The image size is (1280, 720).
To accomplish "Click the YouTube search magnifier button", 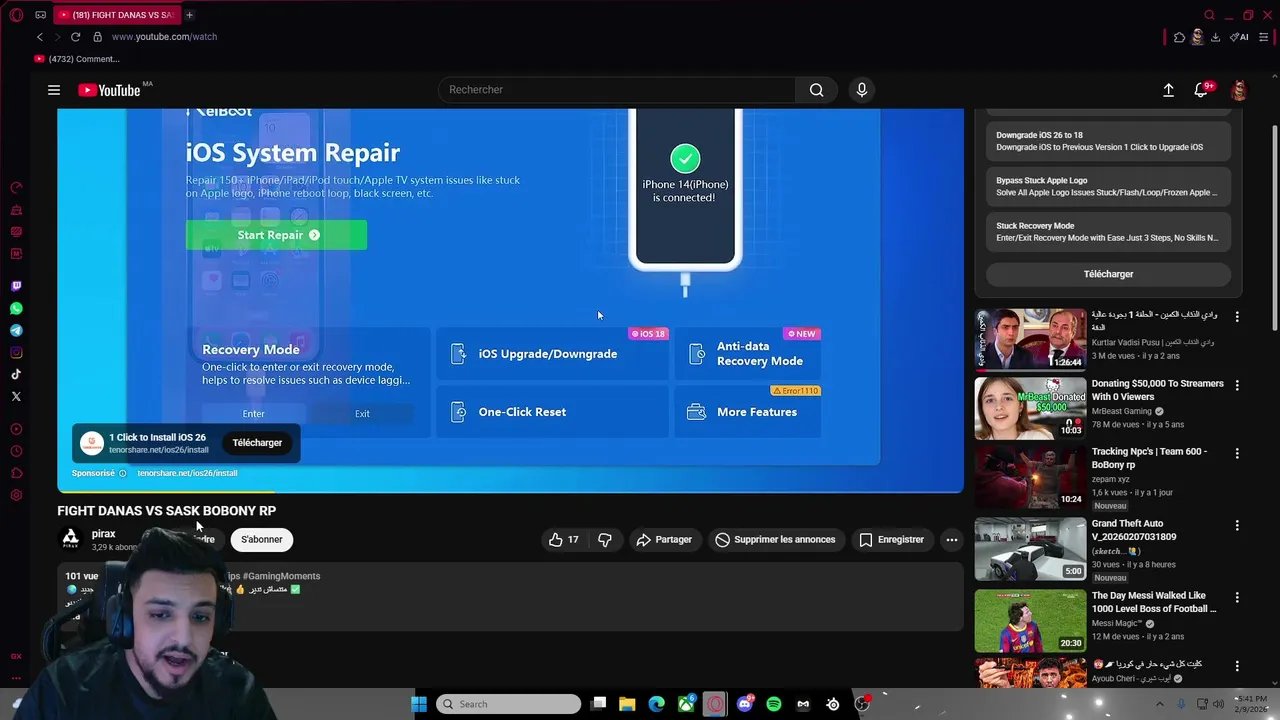I will 817,90.
